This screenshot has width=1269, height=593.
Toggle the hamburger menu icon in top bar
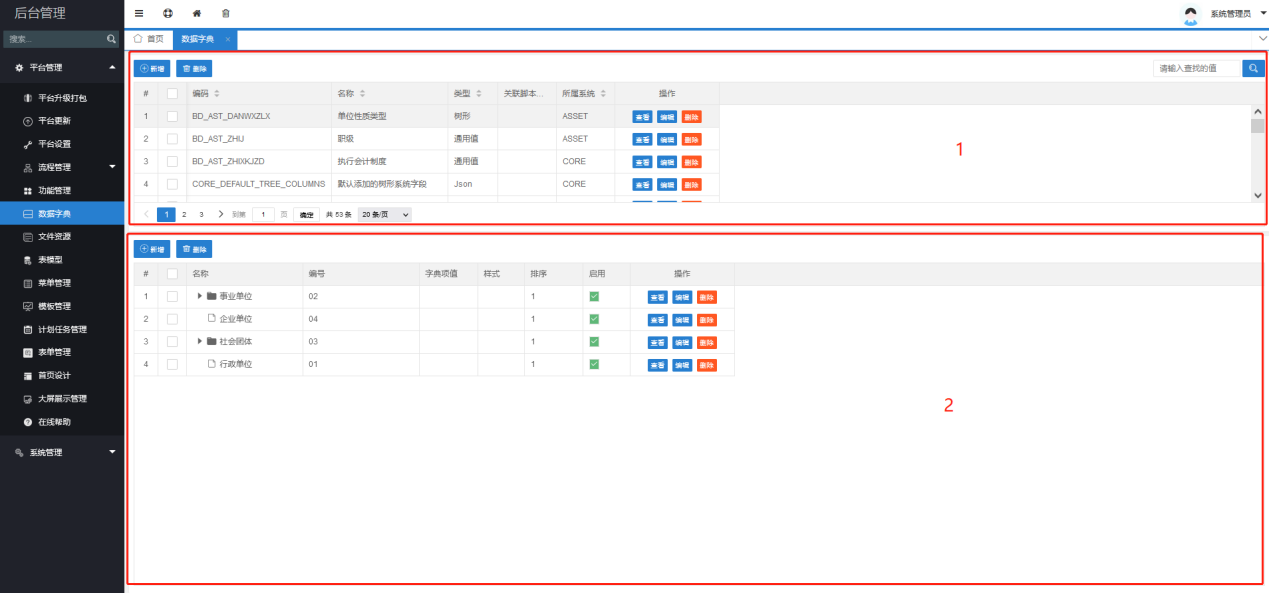click(139, 14)
